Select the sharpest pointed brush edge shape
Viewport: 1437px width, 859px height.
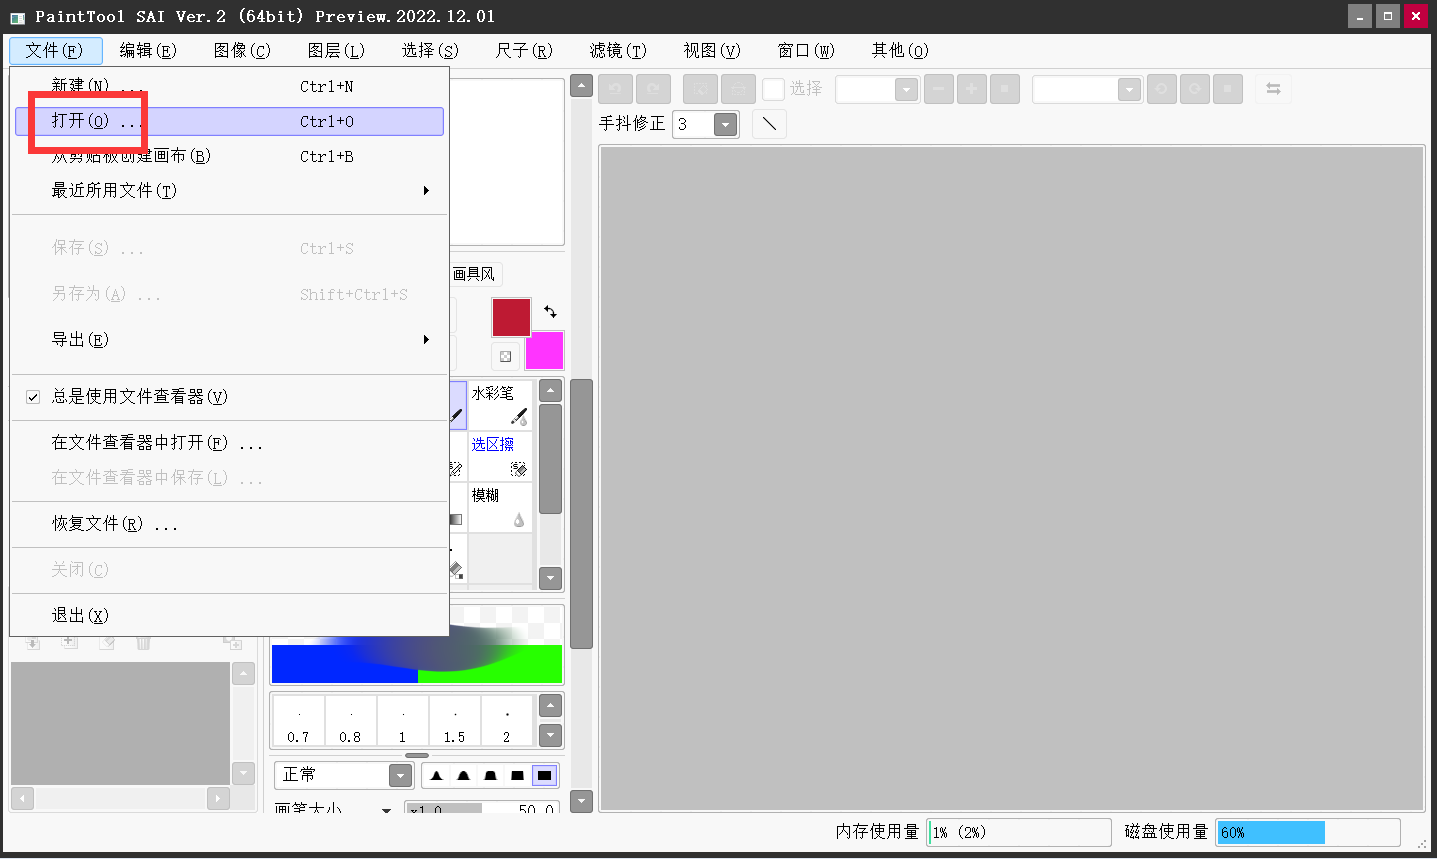coord(436,775)
